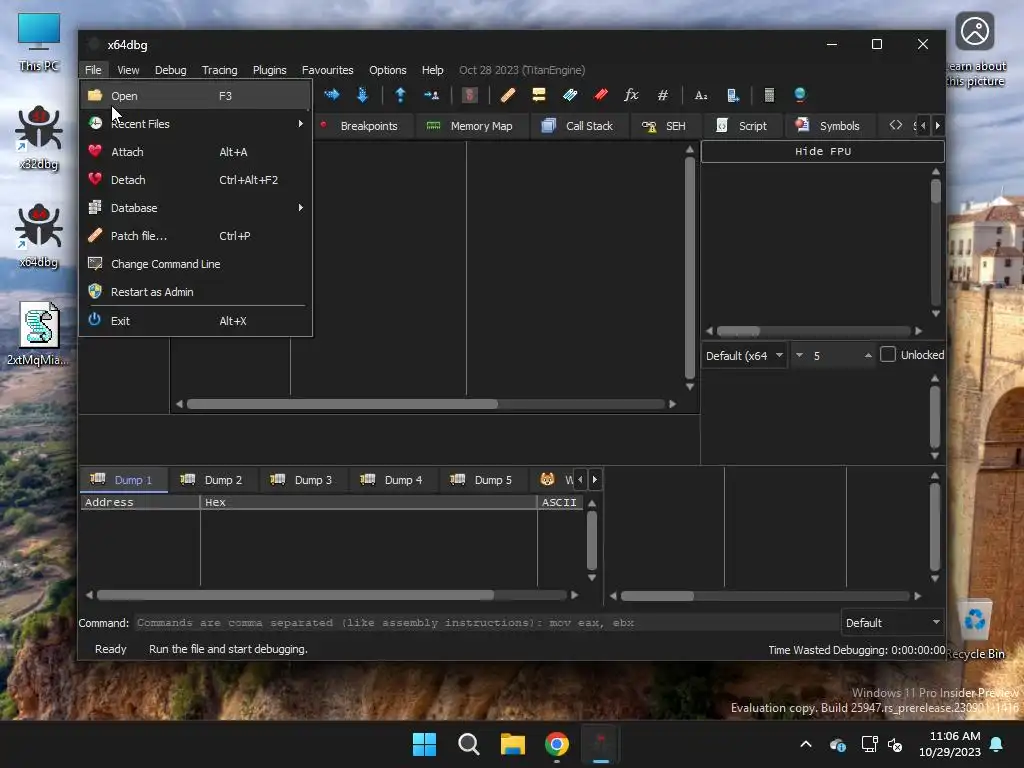This screenshot has height=768, width=1024.
Task: Click the Learn about this picture icon
Action: (975, 49)
